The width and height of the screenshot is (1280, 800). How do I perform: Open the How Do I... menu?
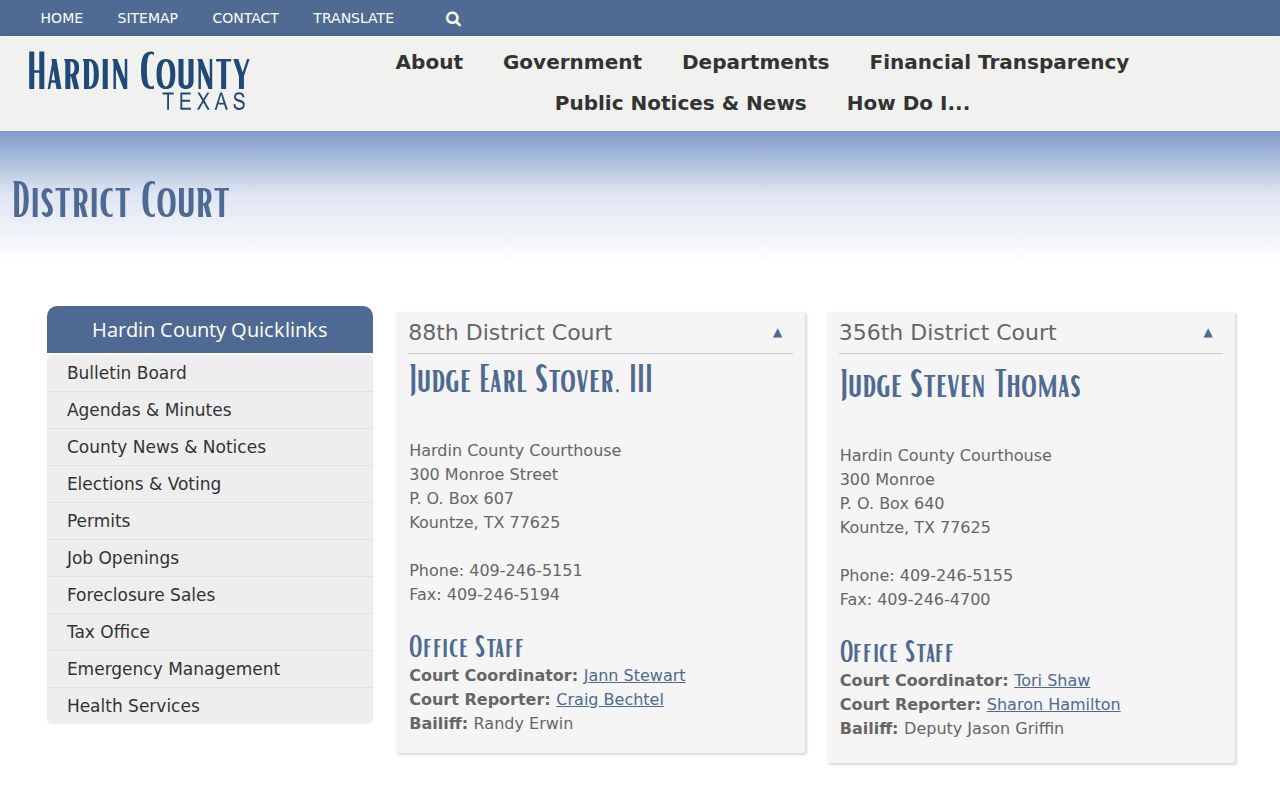(908, 103)
